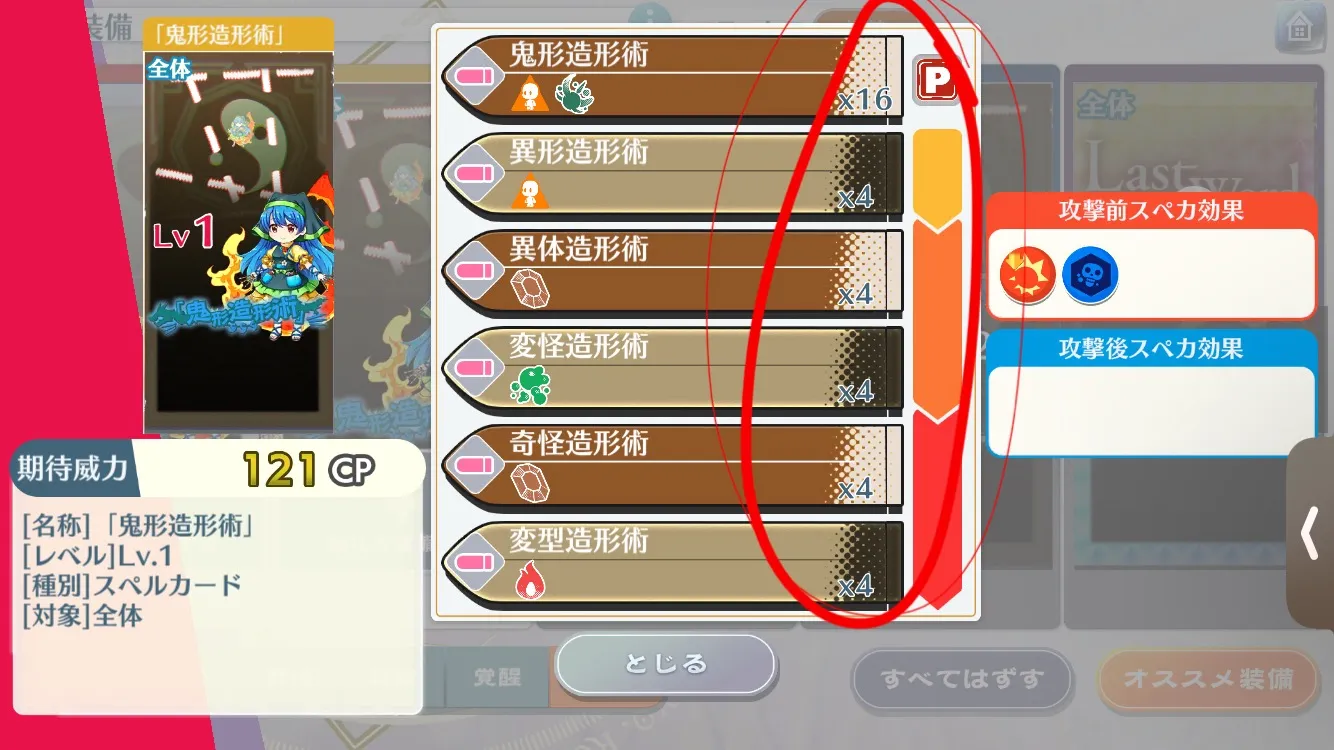Tap the flame element icon on 変型造形術

point(528,581)
